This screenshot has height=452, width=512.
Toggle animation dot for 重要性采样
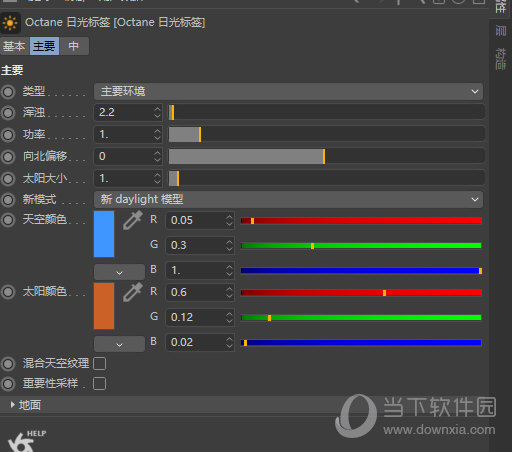pyautogui.click(x=8, y=384)
